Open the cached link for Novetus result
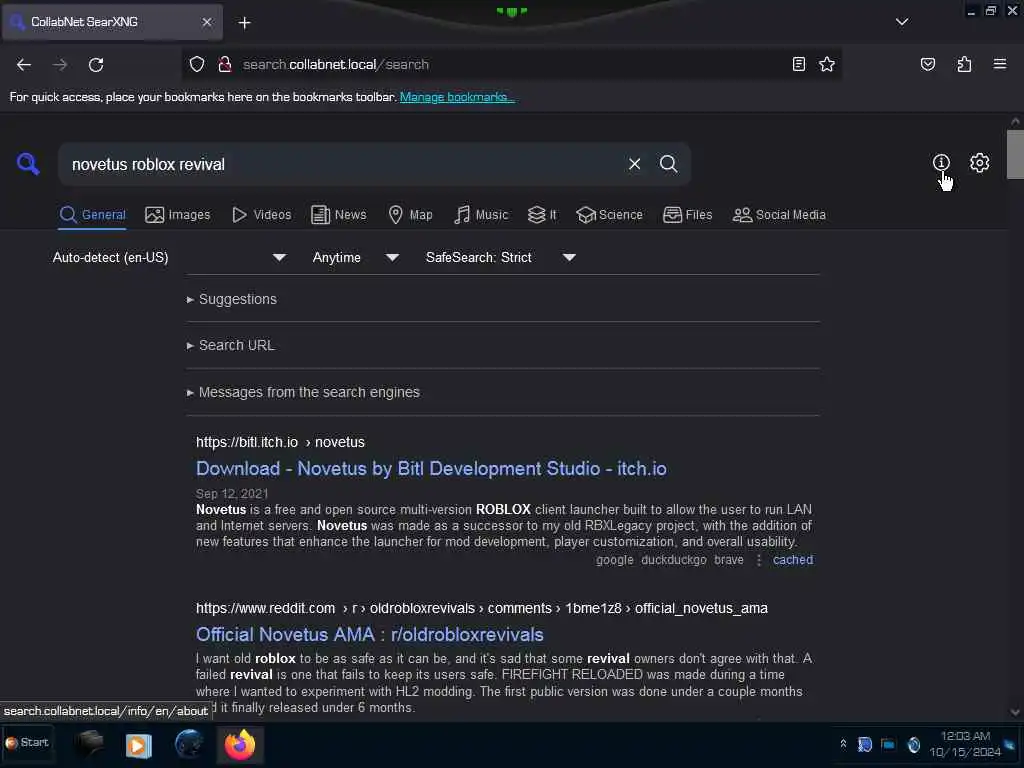The image size is (1024, 768). point(793,560)
